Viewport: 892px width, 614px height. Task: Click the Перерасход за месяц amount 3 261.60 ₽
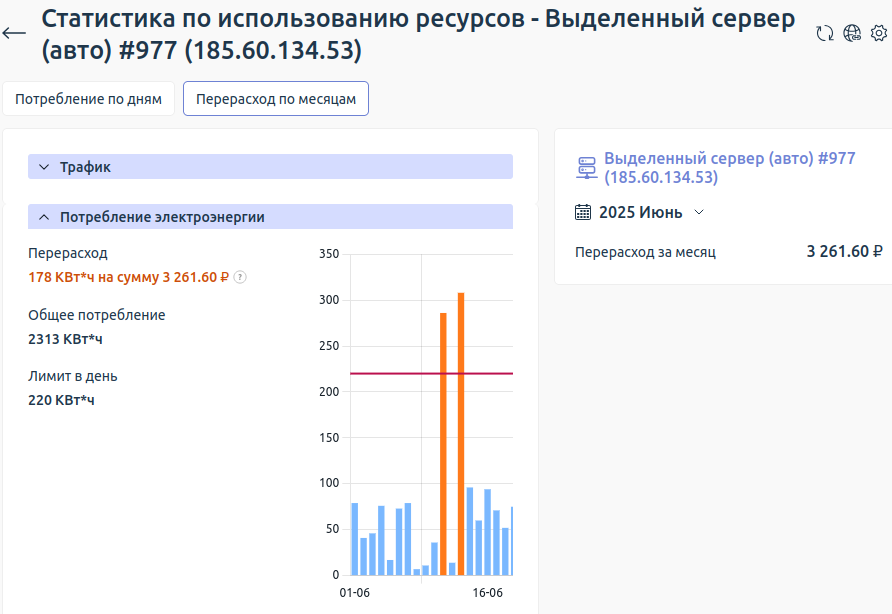845,252
